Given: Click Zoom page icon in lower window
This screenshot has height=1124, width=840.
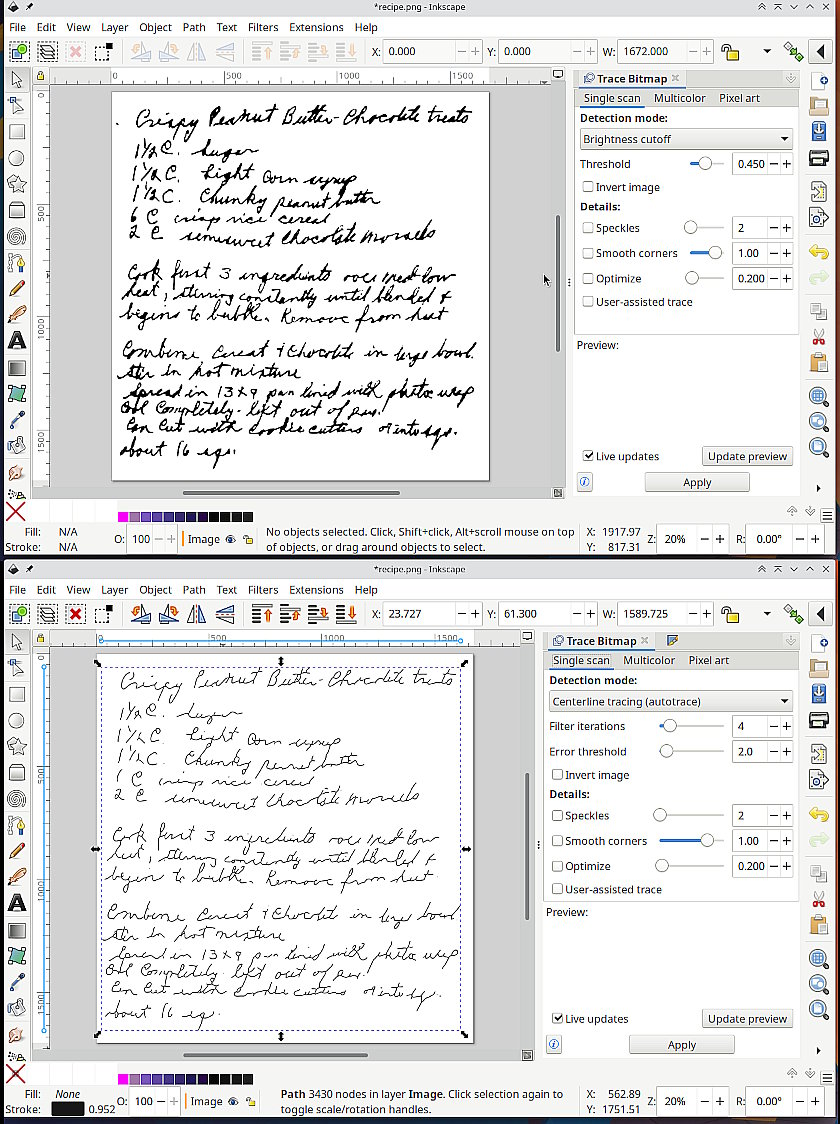Looking at the screenshot, I should (818, 1010).
